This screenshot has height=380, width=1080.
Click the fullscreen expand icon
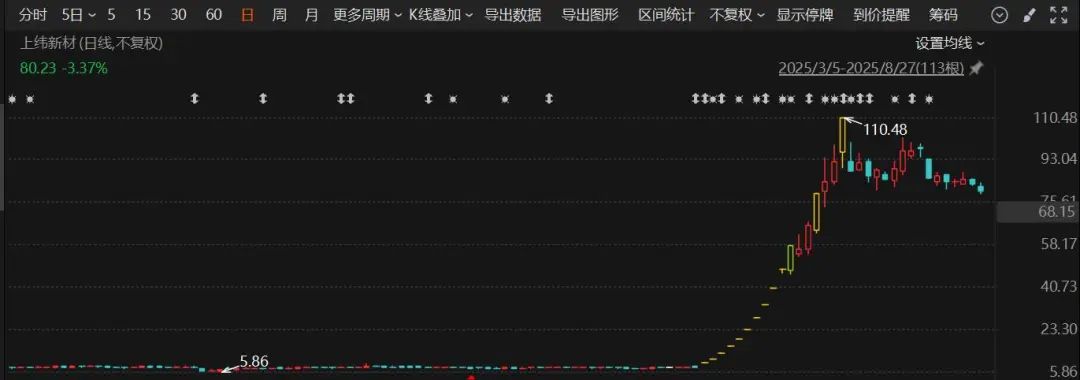1058,14
